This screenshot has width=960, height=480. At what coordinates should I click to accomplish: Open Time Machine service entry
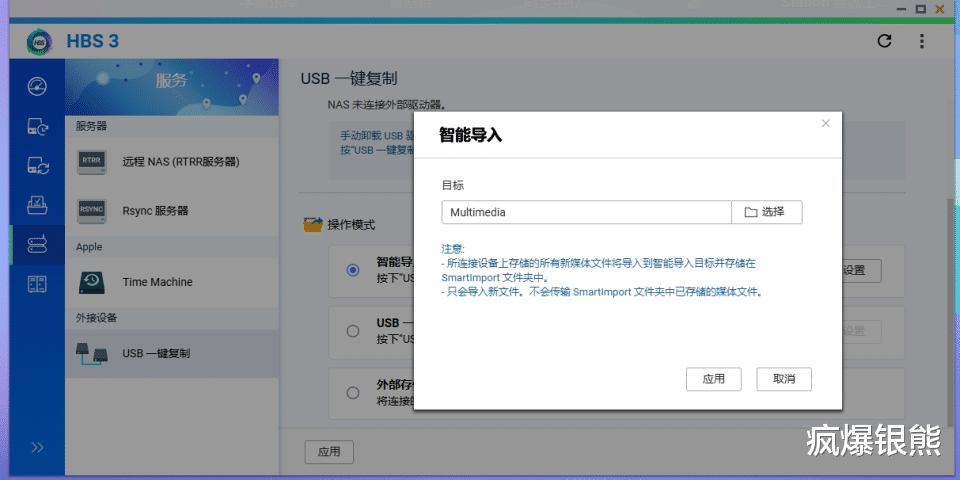click(171, 282)
